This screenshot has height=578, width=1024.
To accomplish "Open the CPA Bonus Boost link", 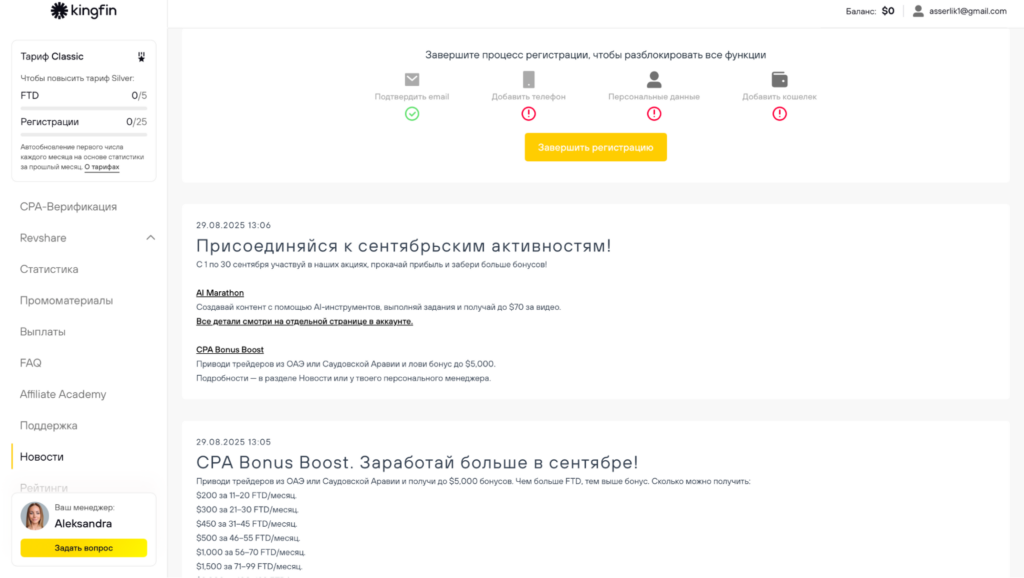I will click(x=230, y=349).
